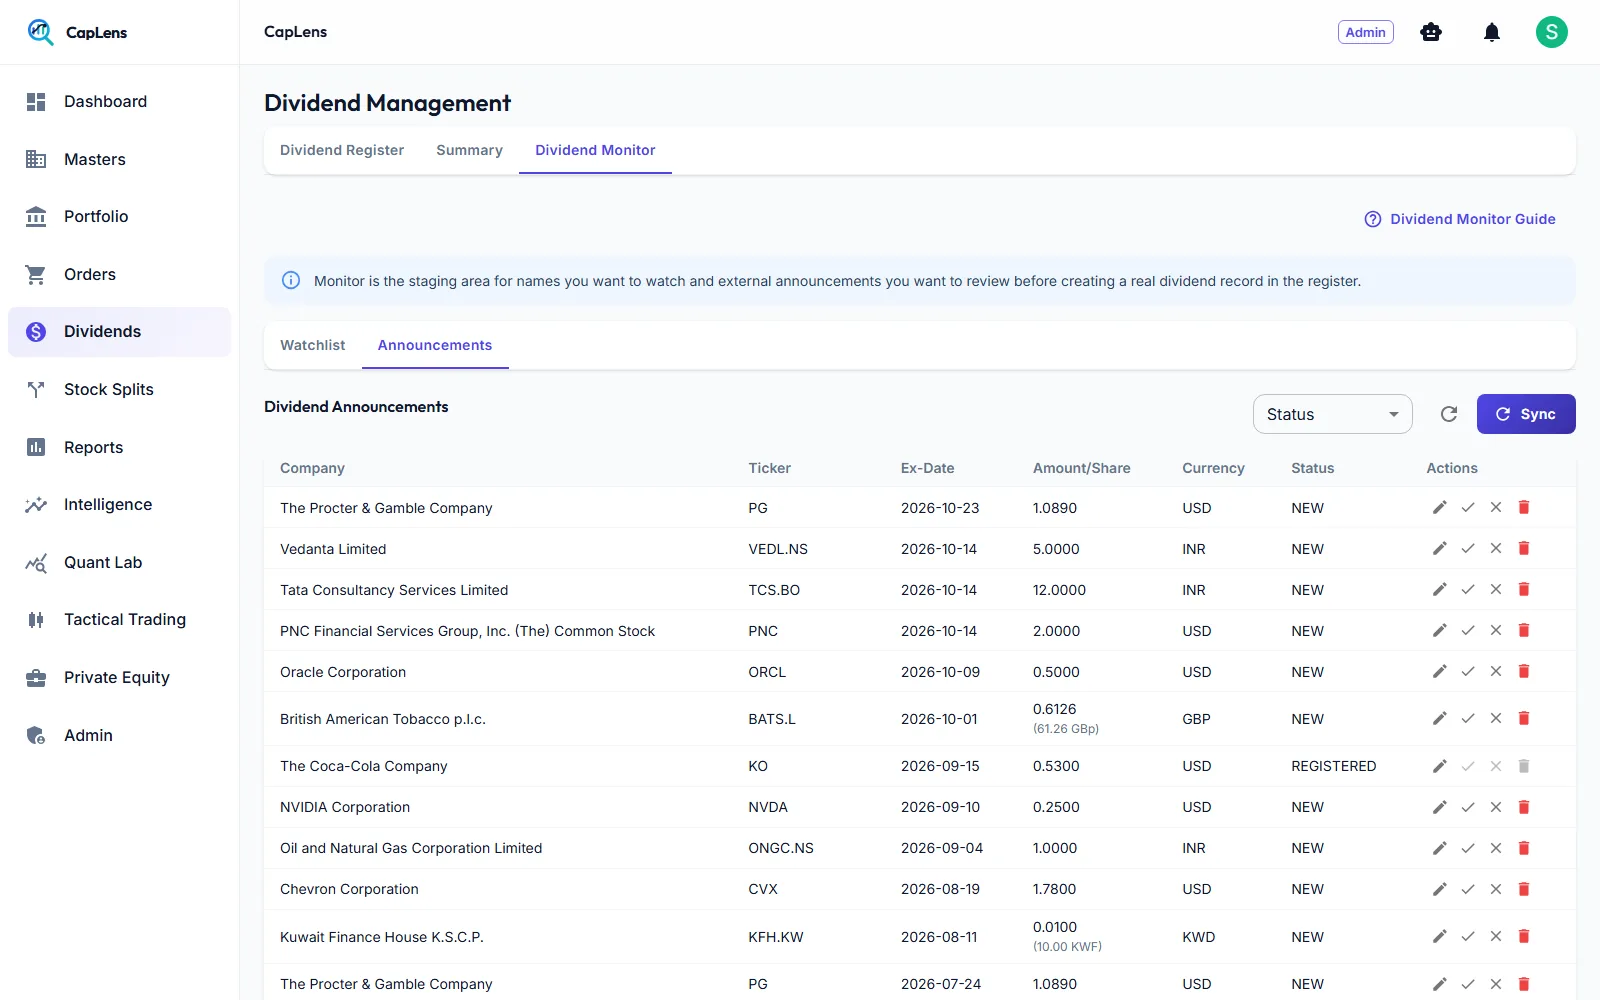Select the Dividend Monitor tab
The image size is (1600, 1000).
pos(595,150)
